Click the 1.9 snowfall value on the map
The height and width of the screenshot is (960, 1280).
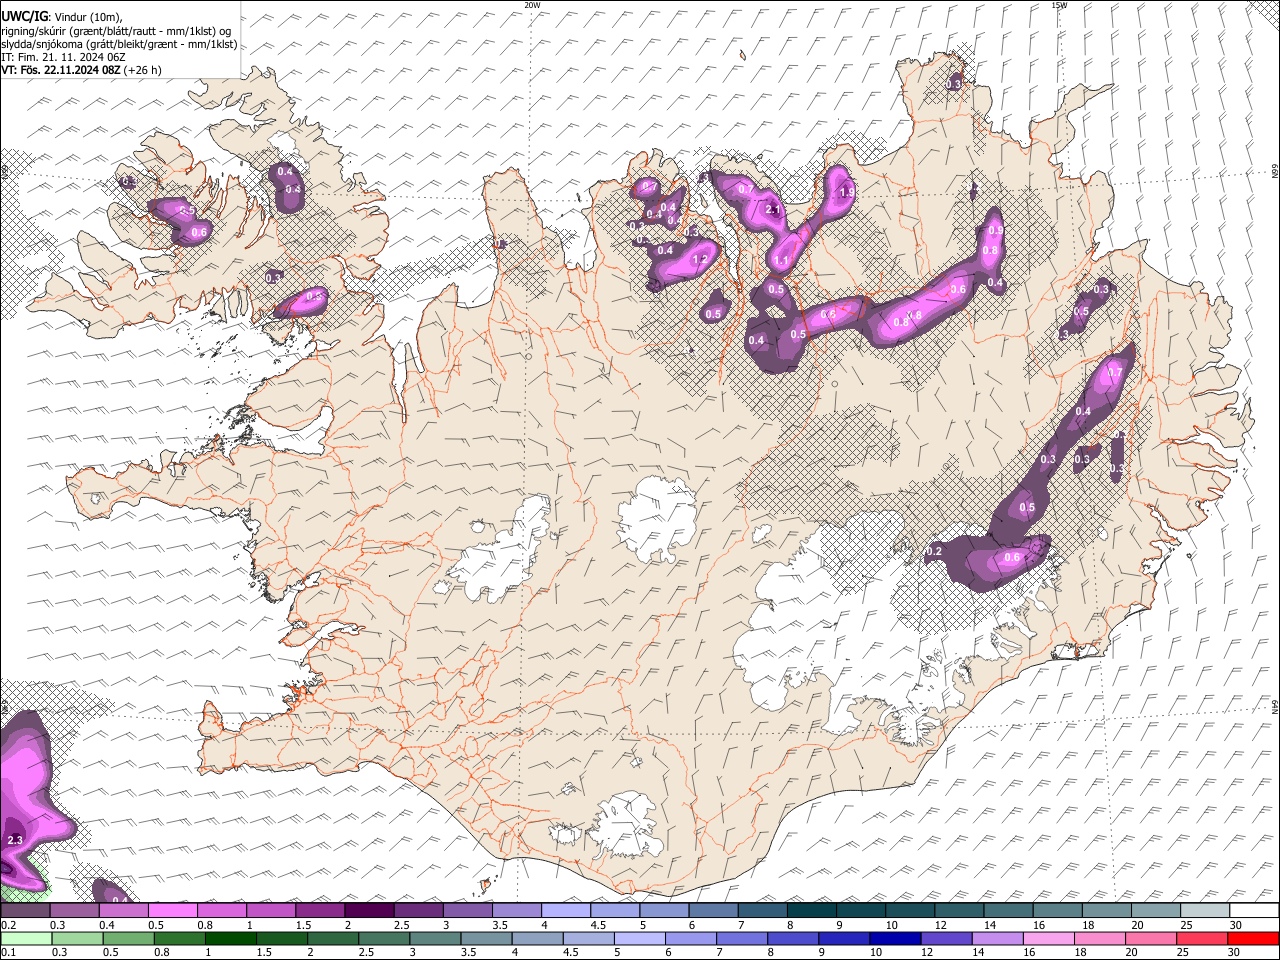click(x=847, y=193)
